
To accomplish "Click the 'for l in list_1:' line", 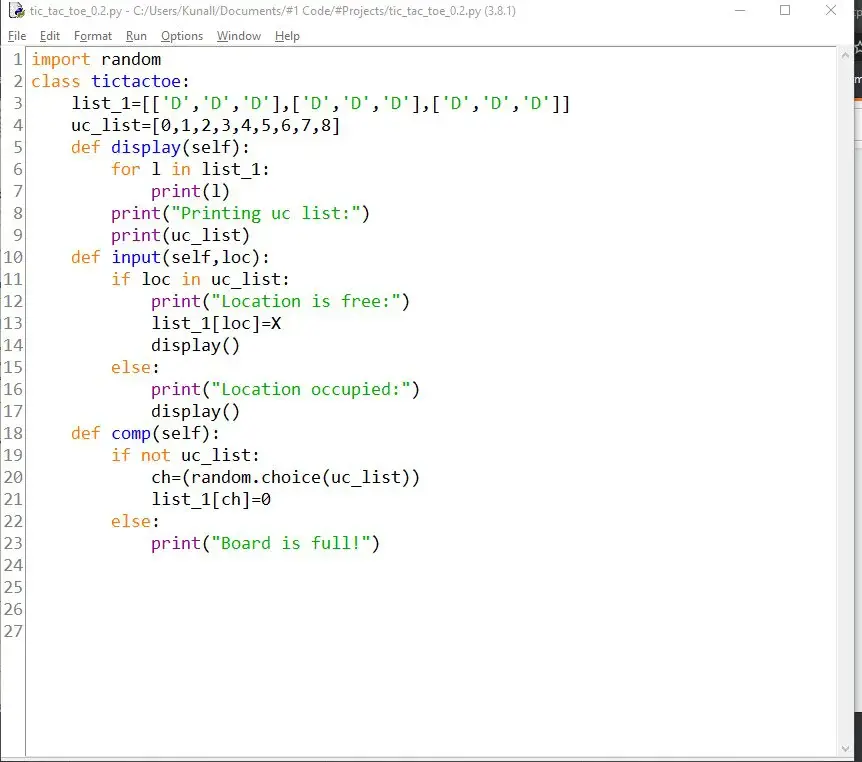I will [190, 169].
